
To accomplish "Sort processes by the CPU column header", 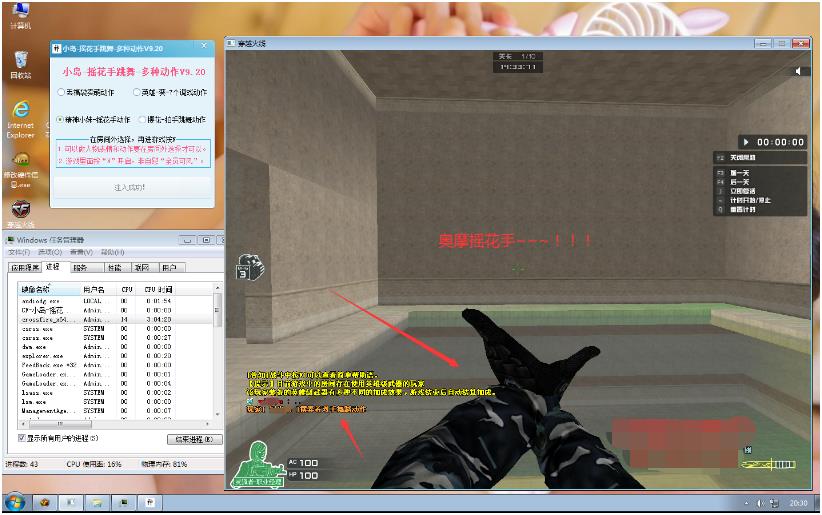I will 126,289.
